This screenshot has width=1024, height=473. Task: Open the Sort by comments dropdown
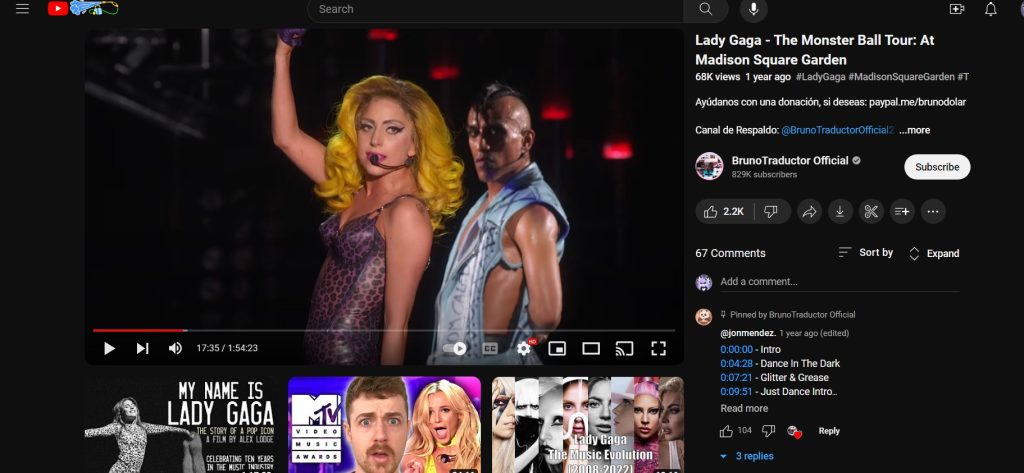(x=866, y=253)
